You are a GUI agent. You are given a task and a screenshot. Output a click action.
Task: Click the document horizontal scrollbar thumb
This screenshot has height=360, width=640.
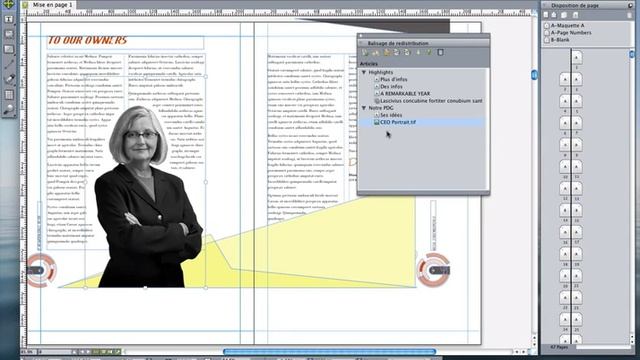point(330,351)
